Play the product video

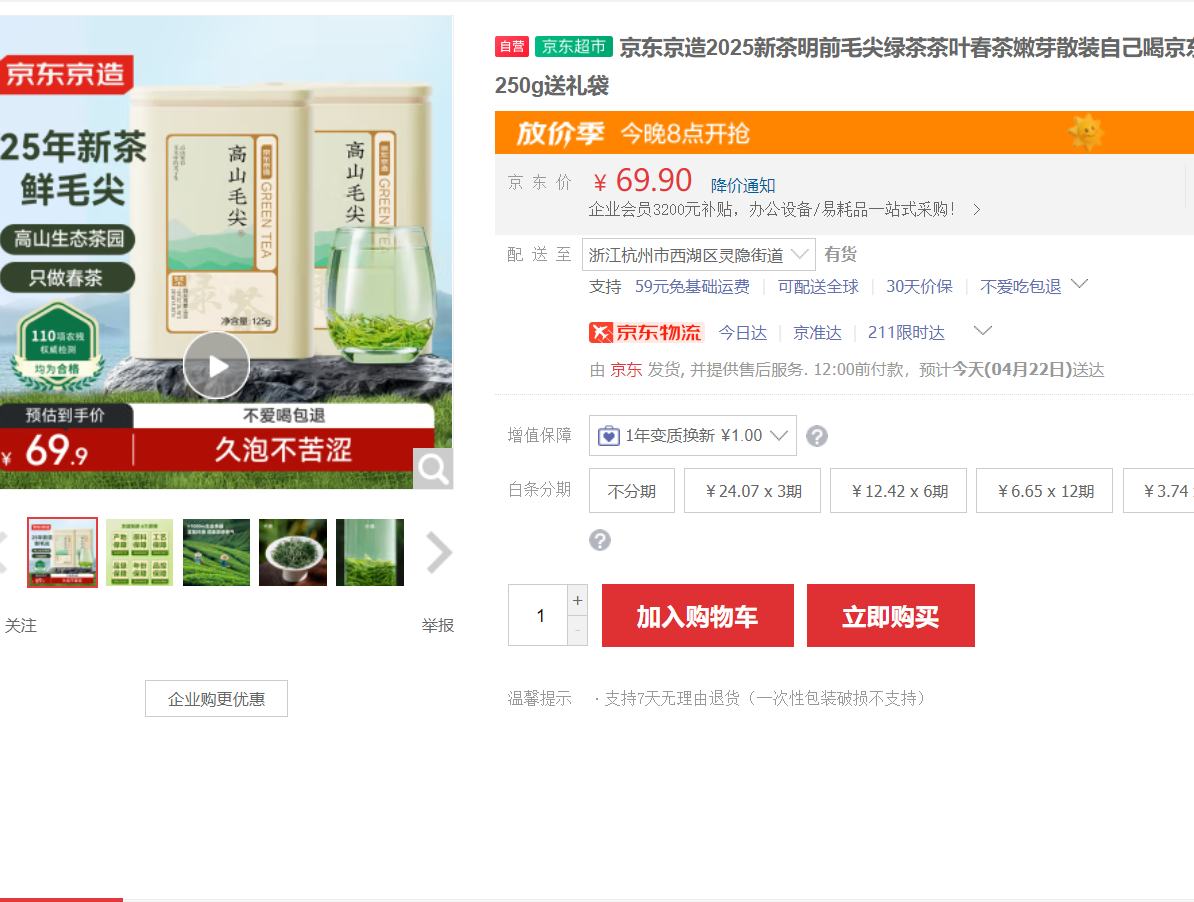(216, 366)
